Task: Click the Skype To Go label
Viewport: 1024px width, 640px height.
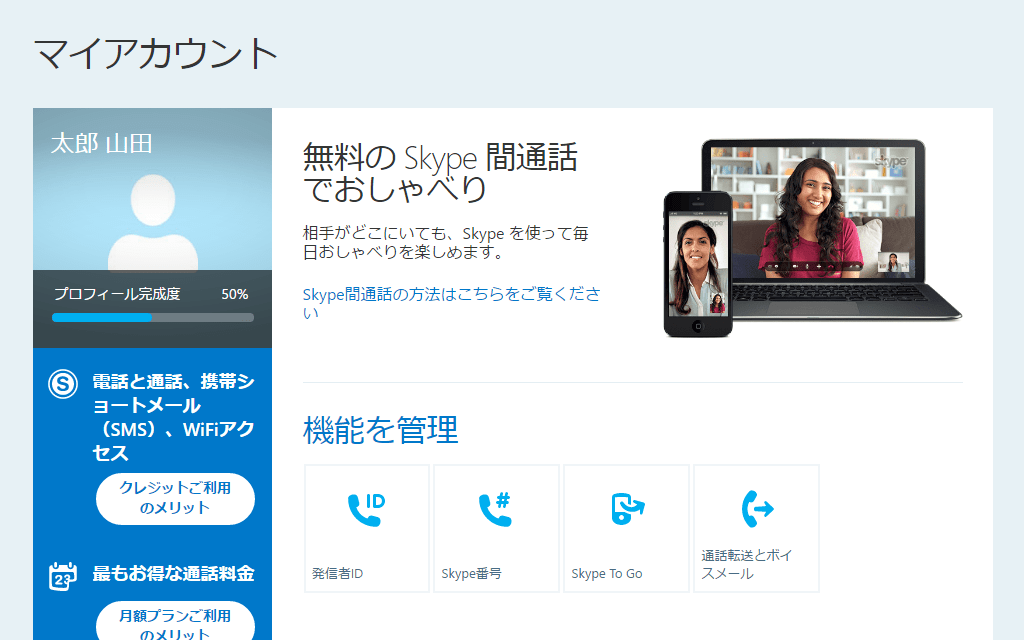Action: tap(607, 573)
